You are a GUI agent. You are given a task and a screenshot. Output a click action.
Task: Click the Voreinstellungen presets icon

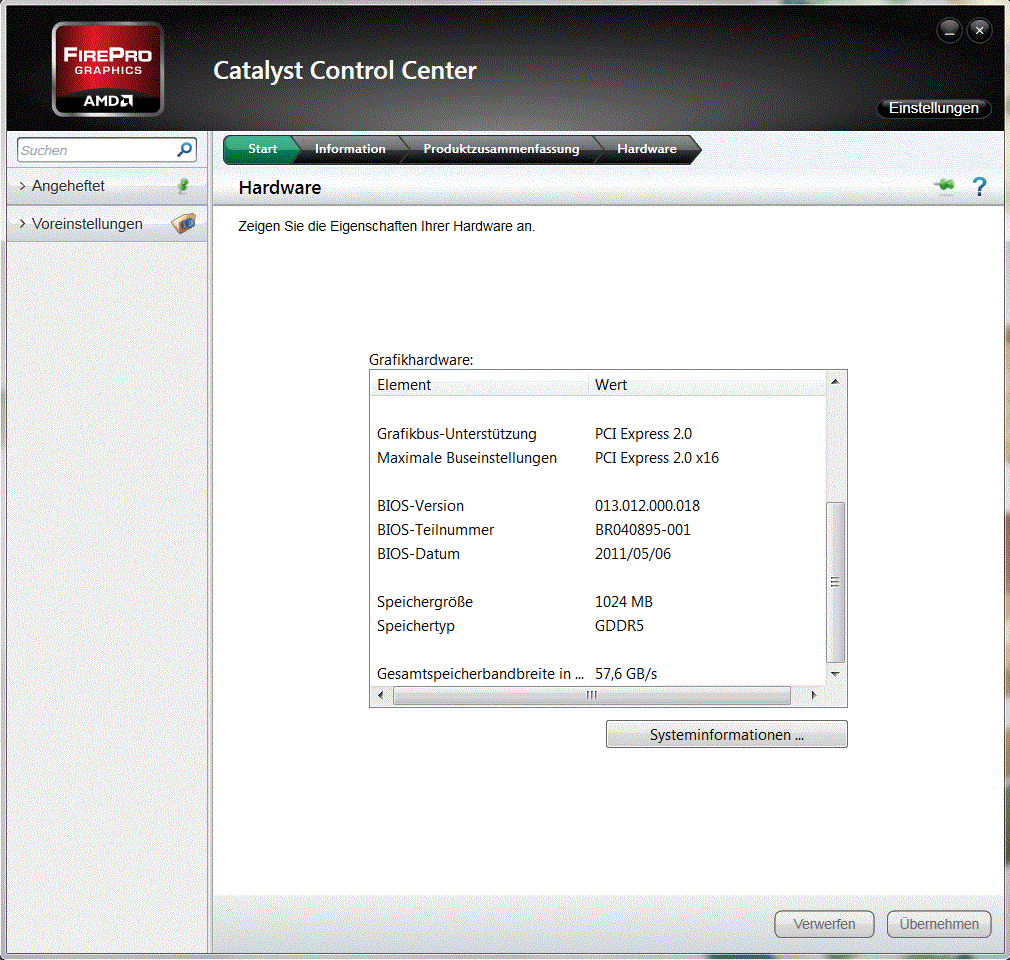184,224
